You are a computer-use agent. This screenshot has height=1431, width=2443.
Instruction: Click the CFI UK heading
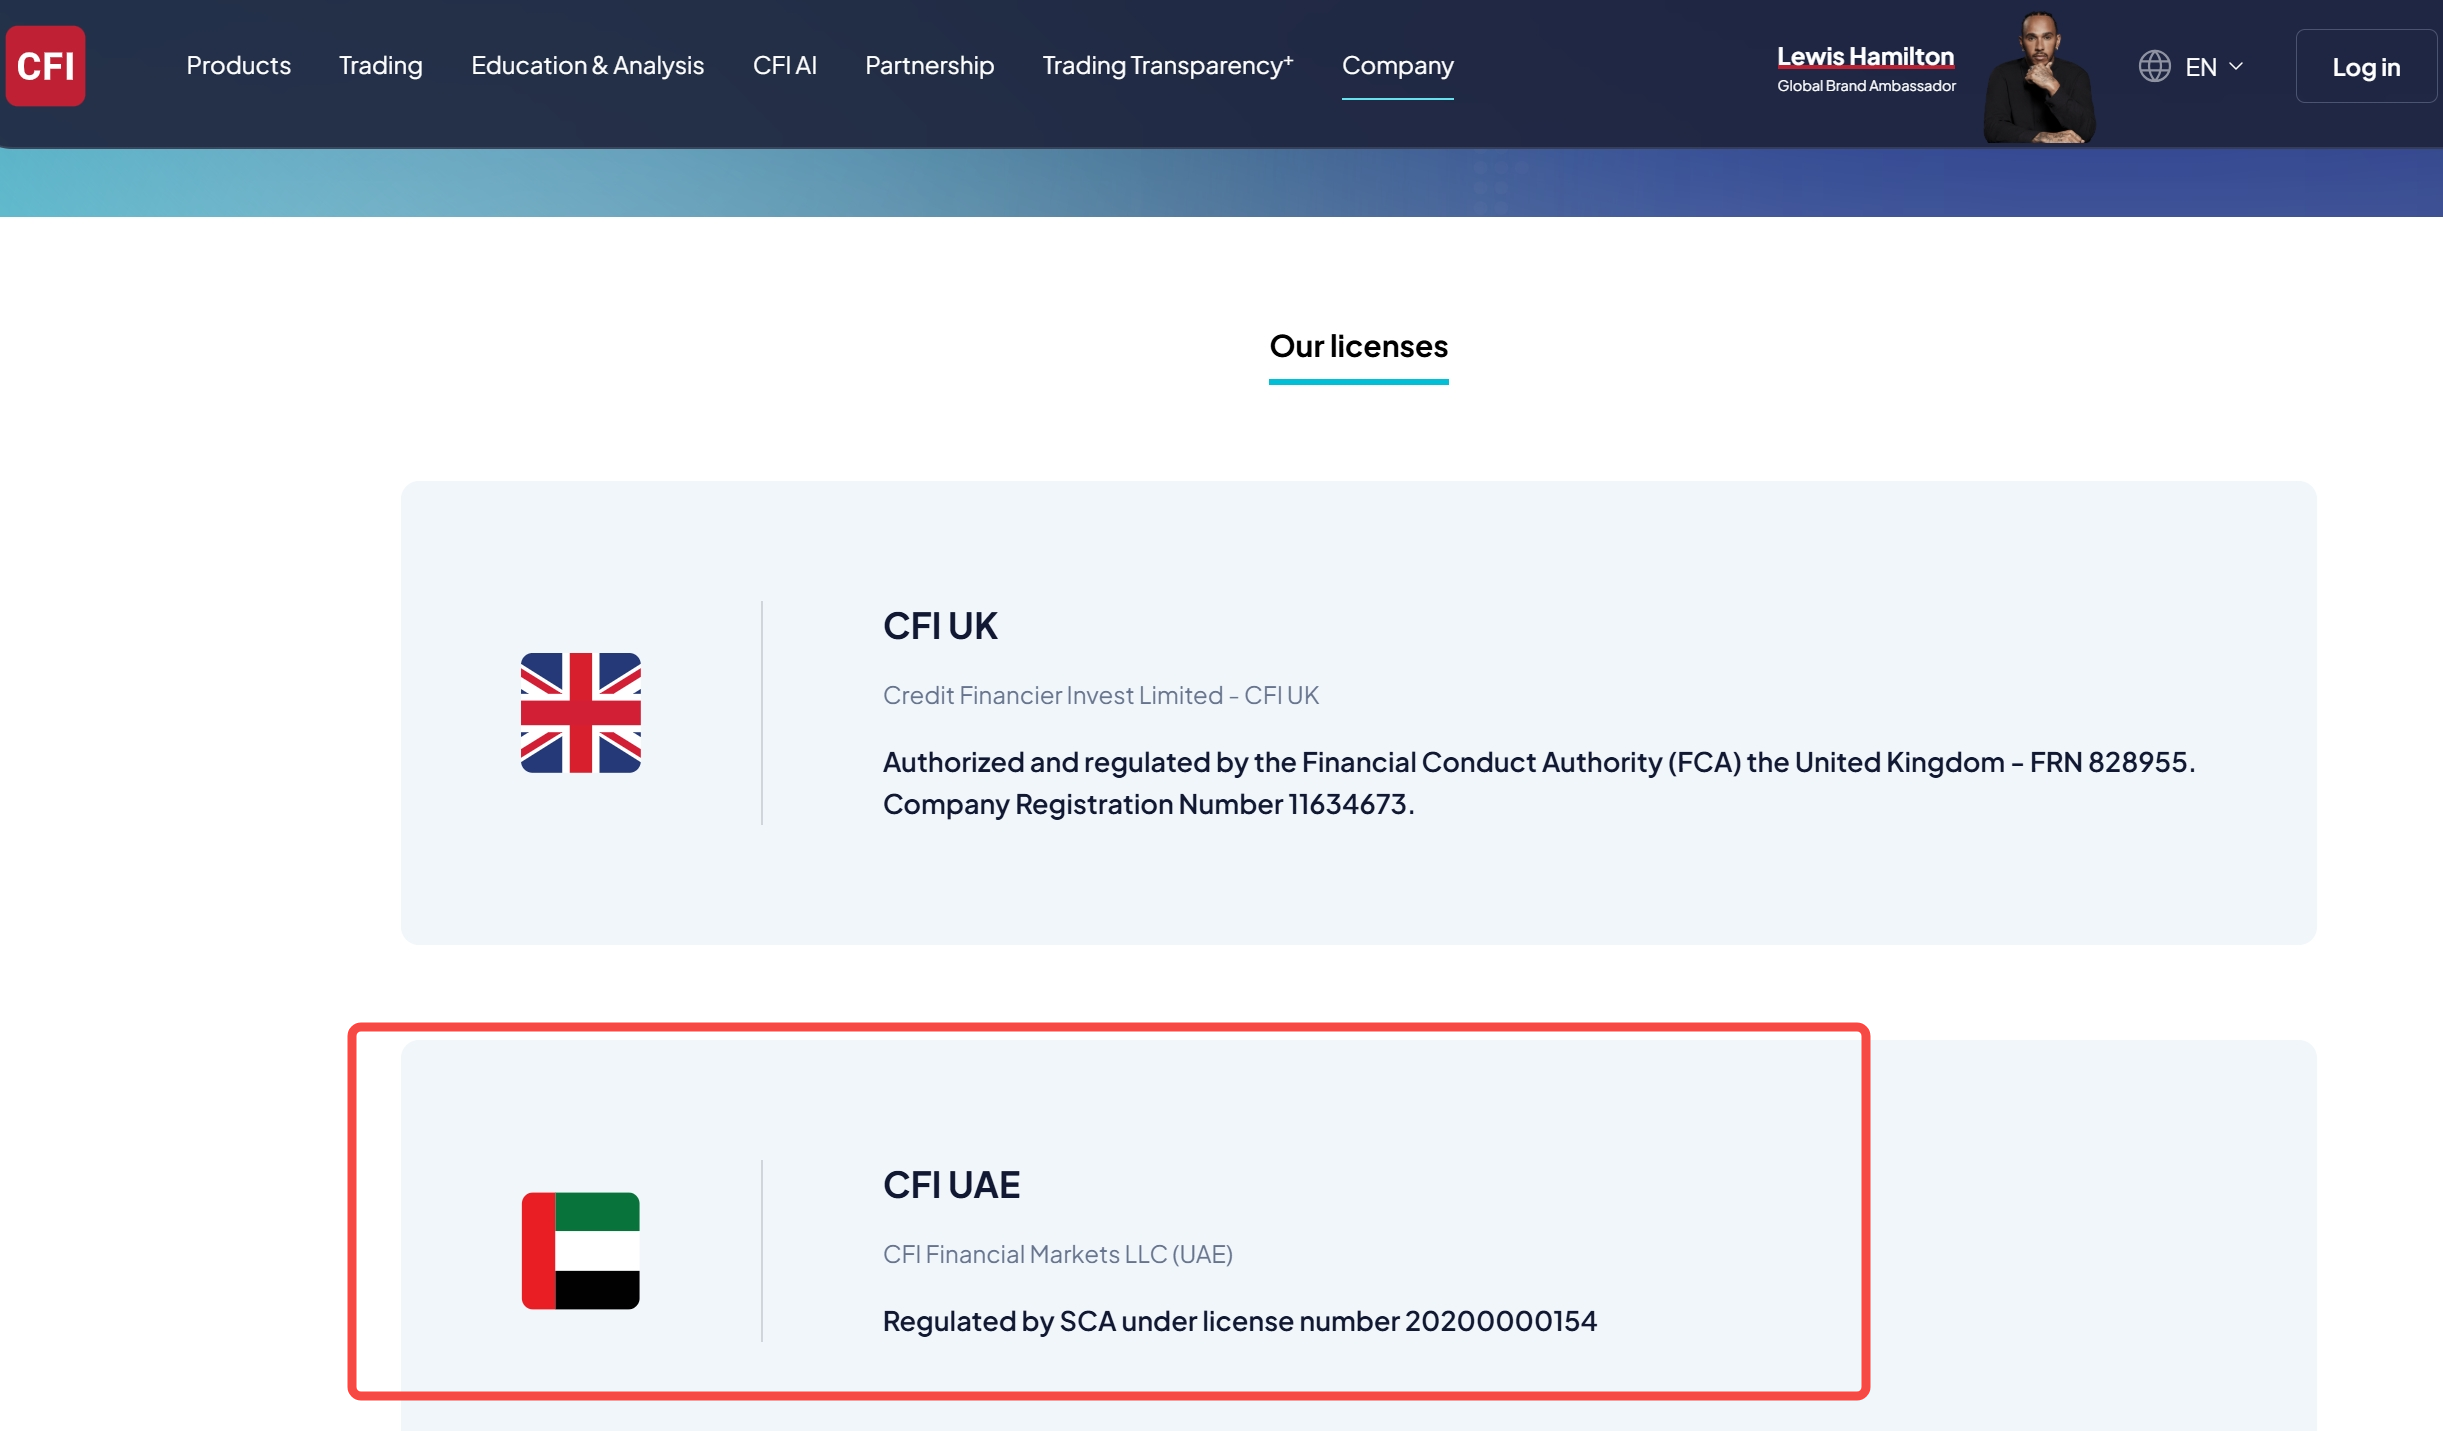pos(940,626)
